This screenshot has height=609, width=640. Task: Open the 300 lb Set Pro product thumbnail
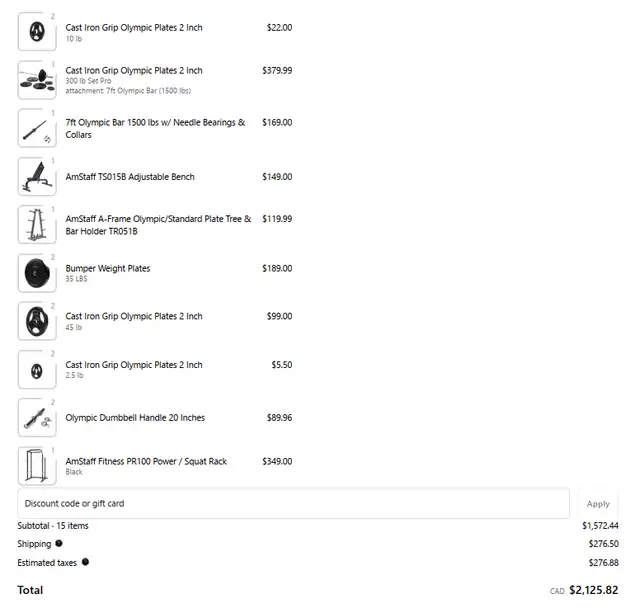pos(37,80)
